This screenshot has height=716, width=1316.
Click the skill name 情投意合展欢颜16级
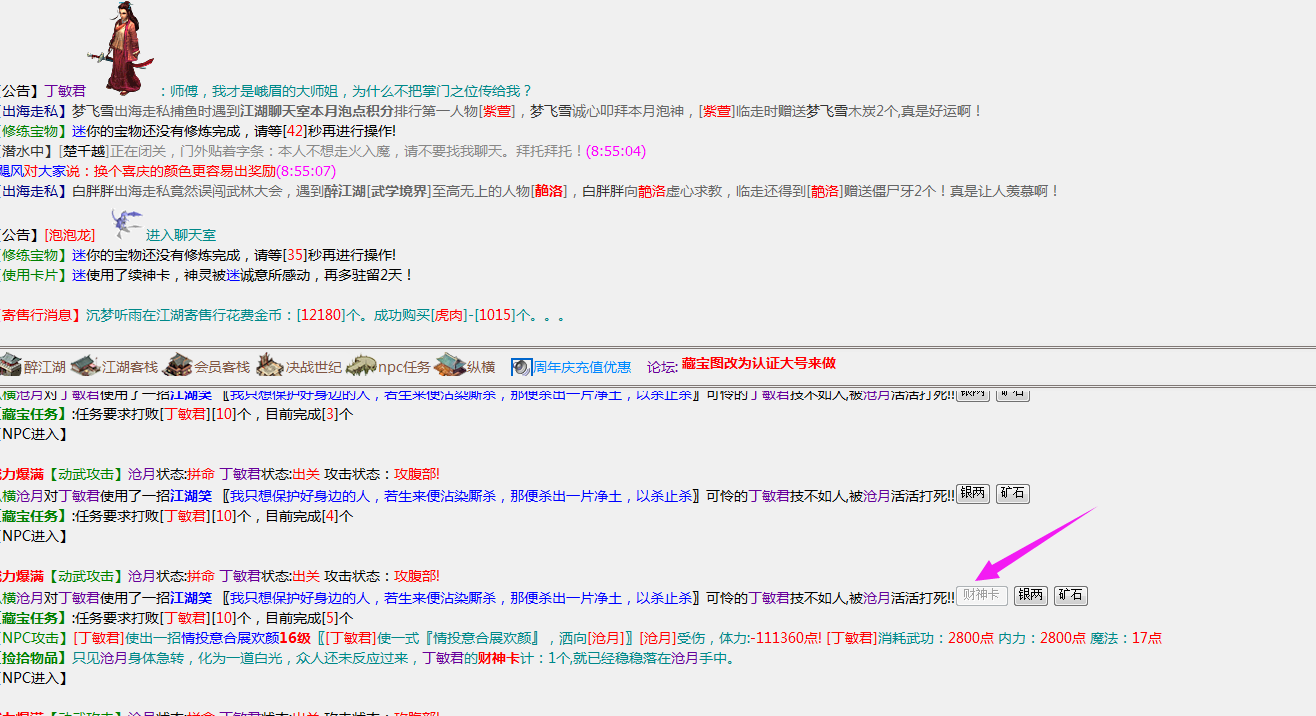coord(244,638)
